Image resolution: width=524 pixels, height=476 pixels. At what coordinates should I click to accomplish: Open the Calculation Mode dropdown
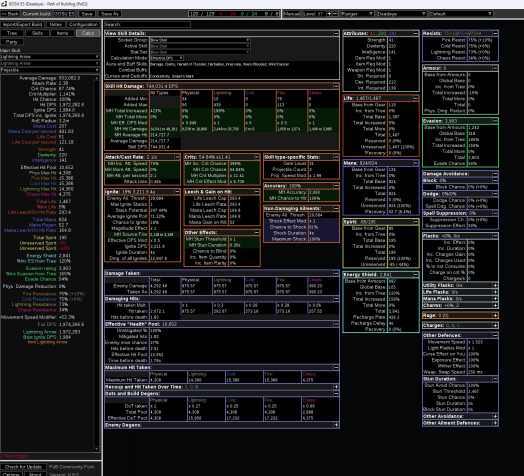pyautogui.click(x=166, y=58)
